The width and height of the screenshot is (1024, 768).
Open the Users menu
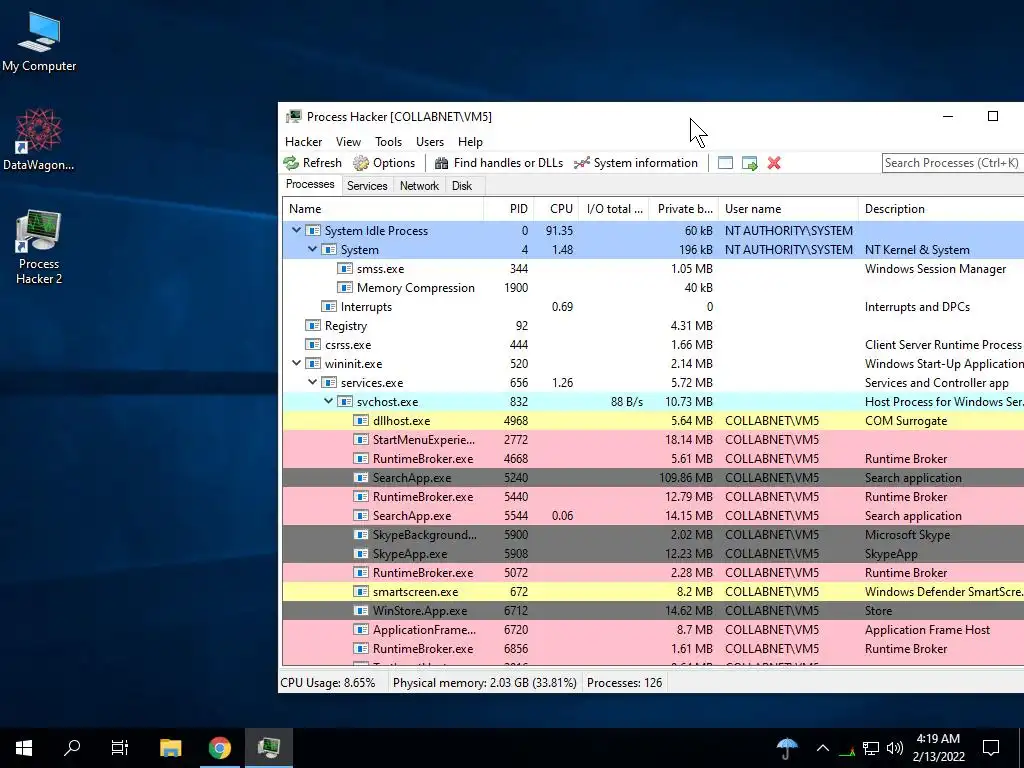(x=430, y=142)
